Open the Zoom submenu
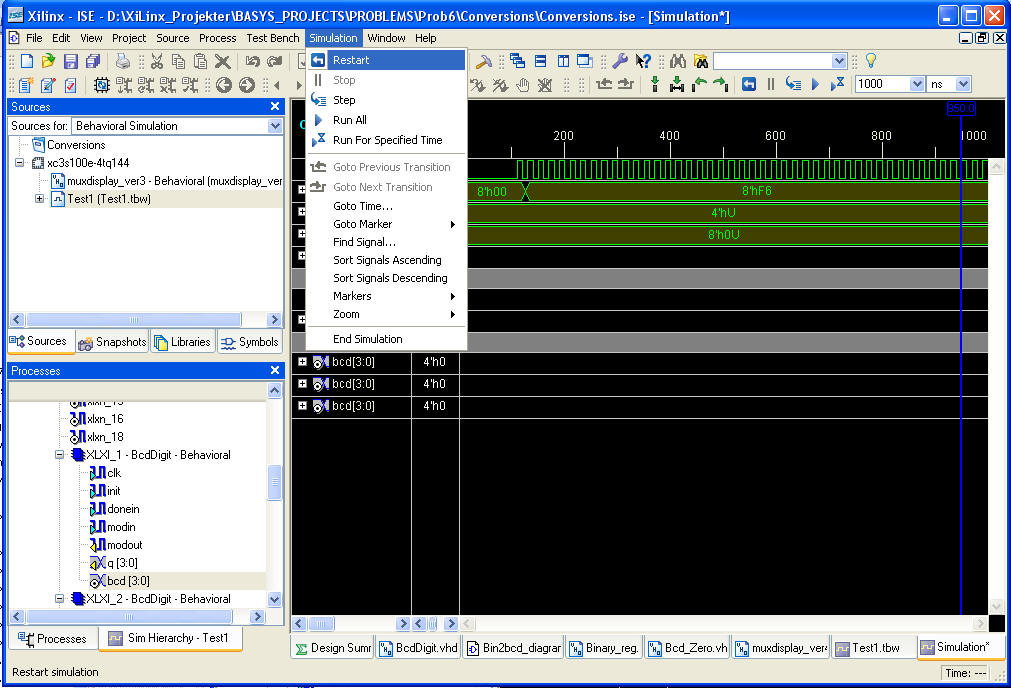Viewport: 1011px width, 688px height. (x=386, y=314)
